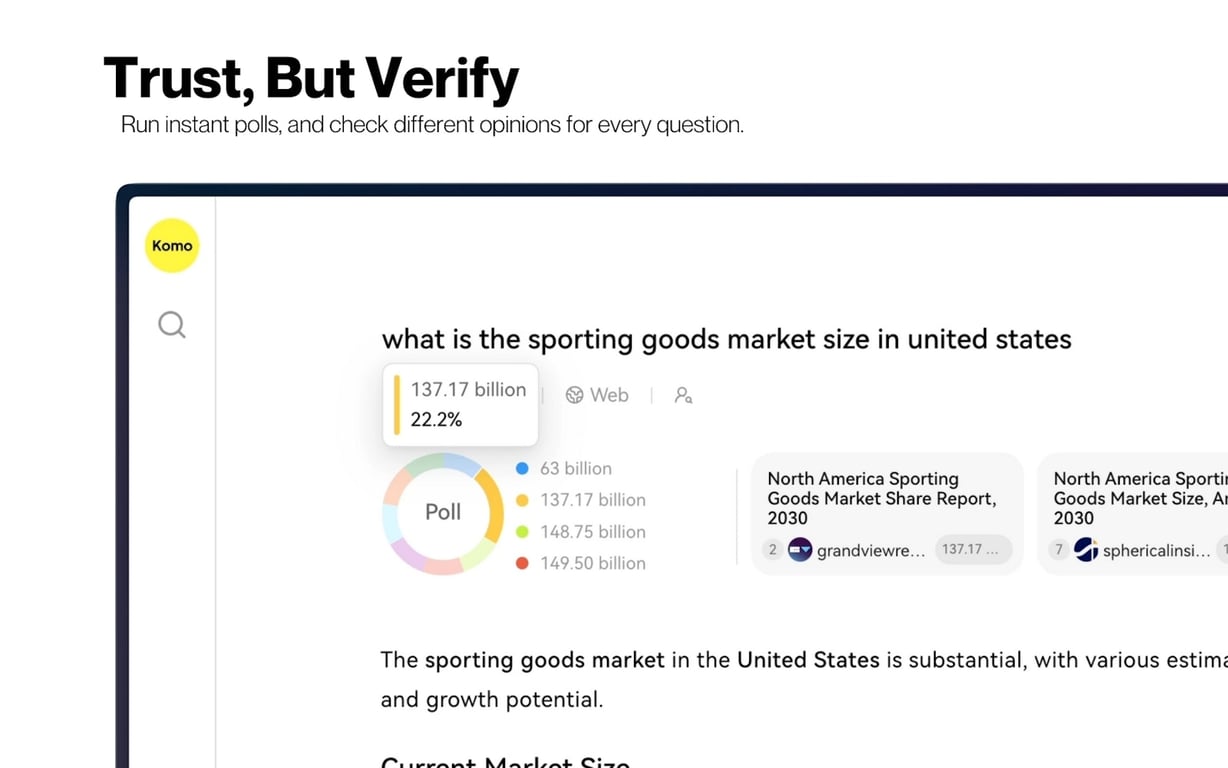Click the globe icon next to Web
1228x768 pixels.
(x=574, y=395)
